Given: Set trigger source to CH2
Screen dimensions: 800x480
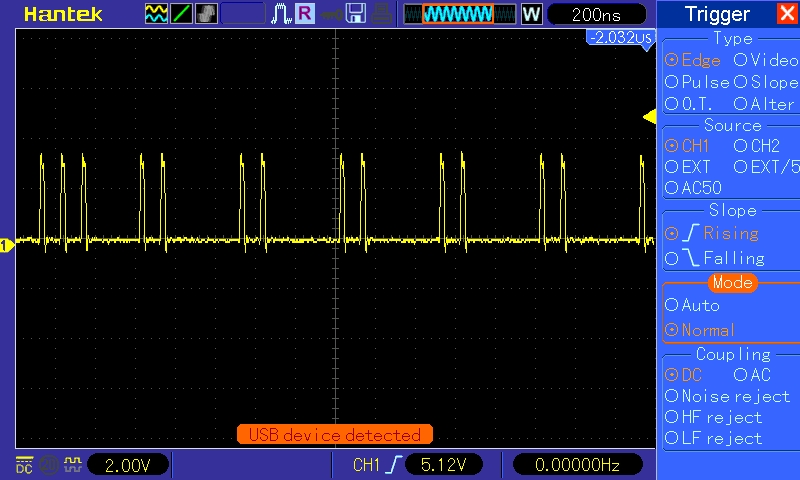Looking at the screenshot, I should pos(757,146).
